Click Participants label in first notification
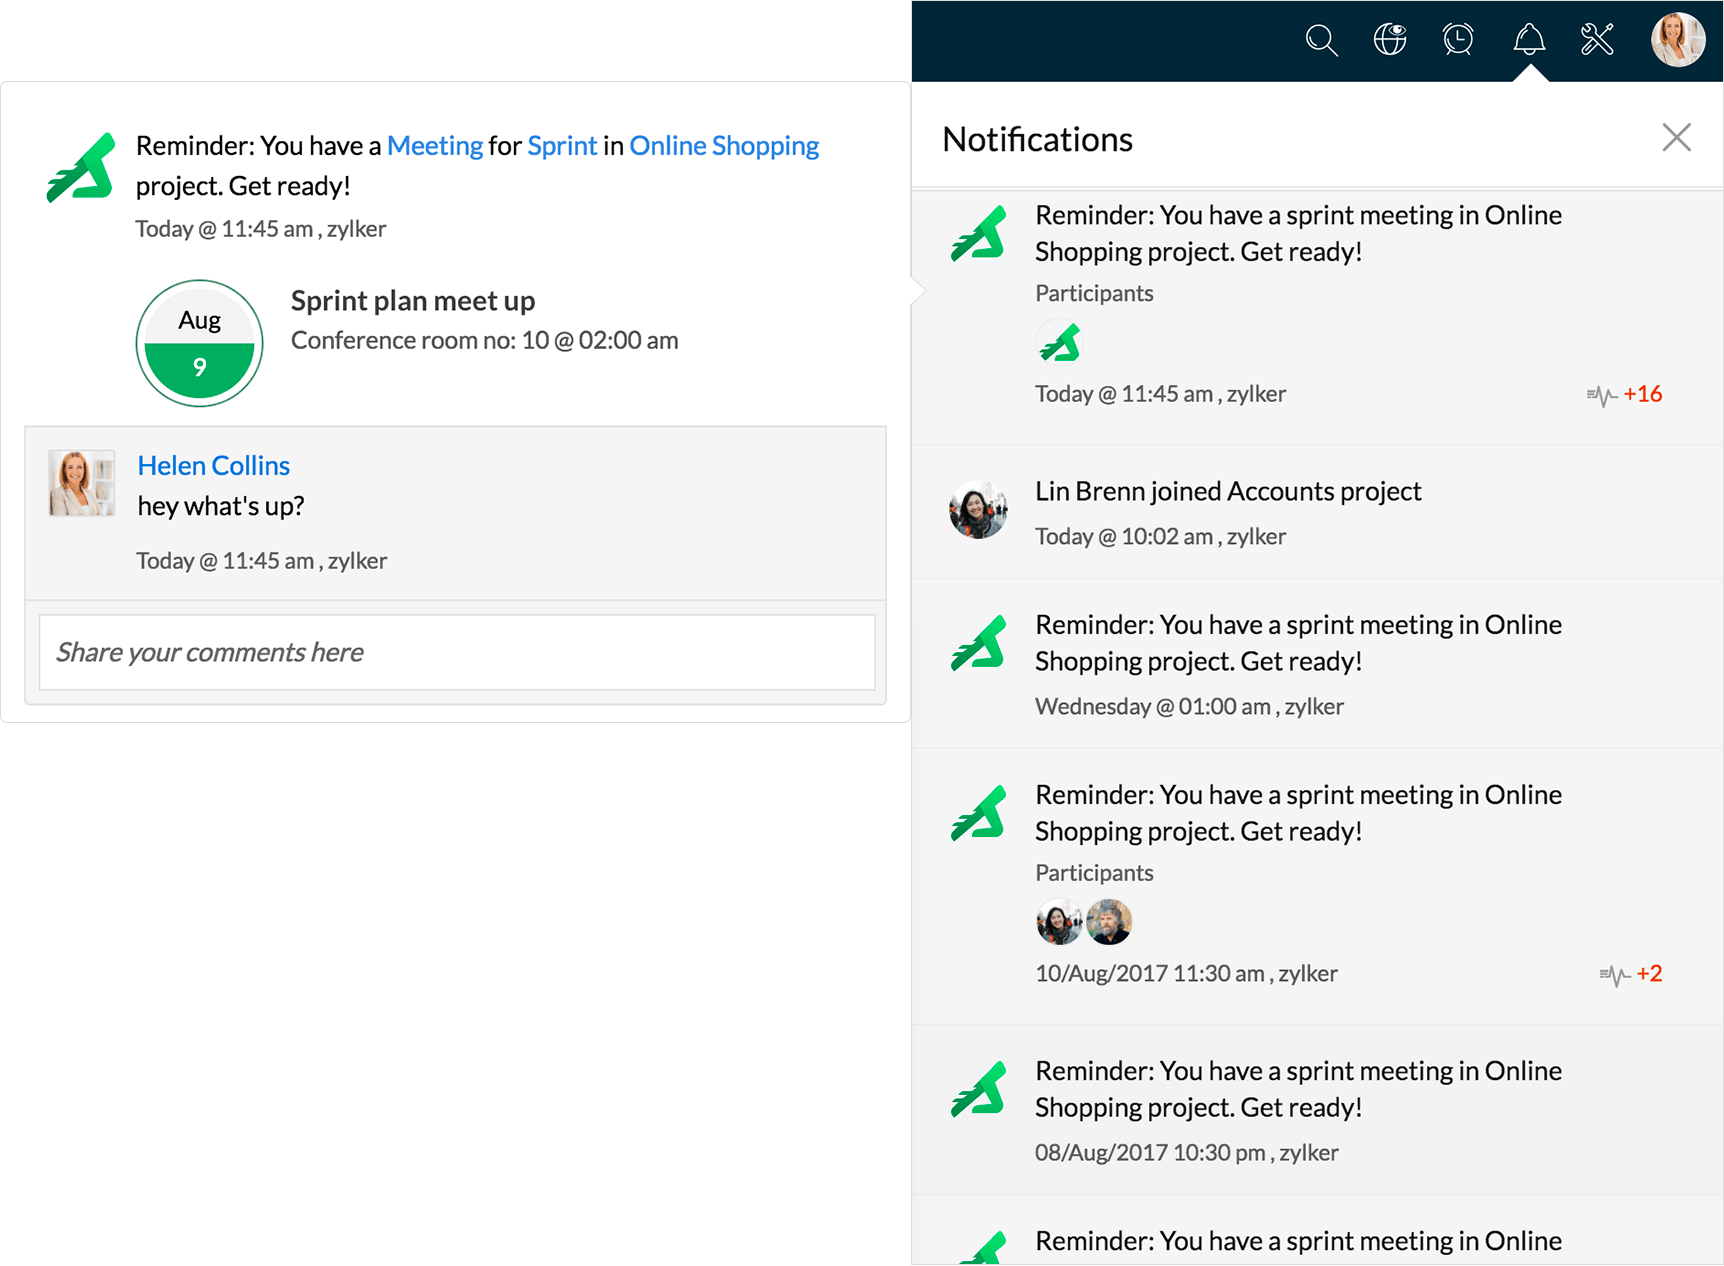Screen dimensions: 1724x1266 coord(1094,293)
